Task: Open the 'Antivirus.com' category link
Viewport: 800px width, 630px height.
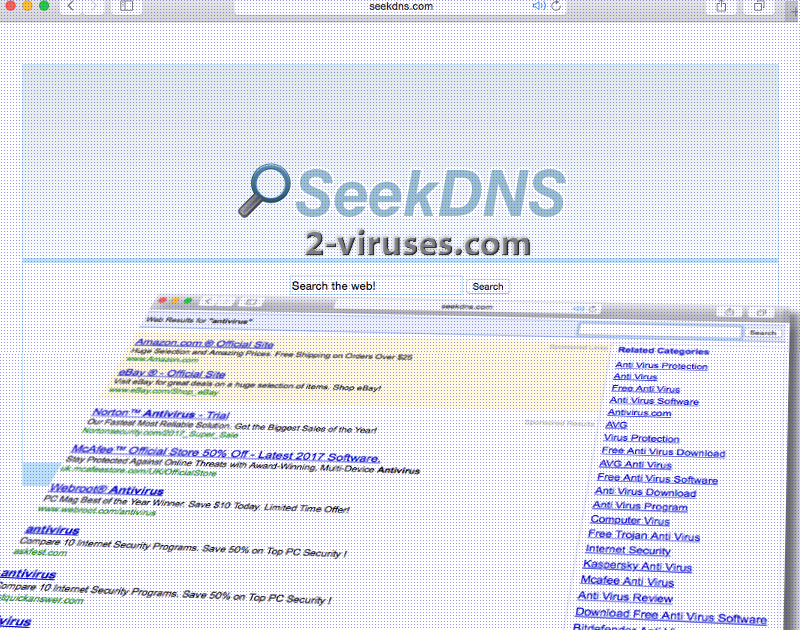Action: pos(639,413)
